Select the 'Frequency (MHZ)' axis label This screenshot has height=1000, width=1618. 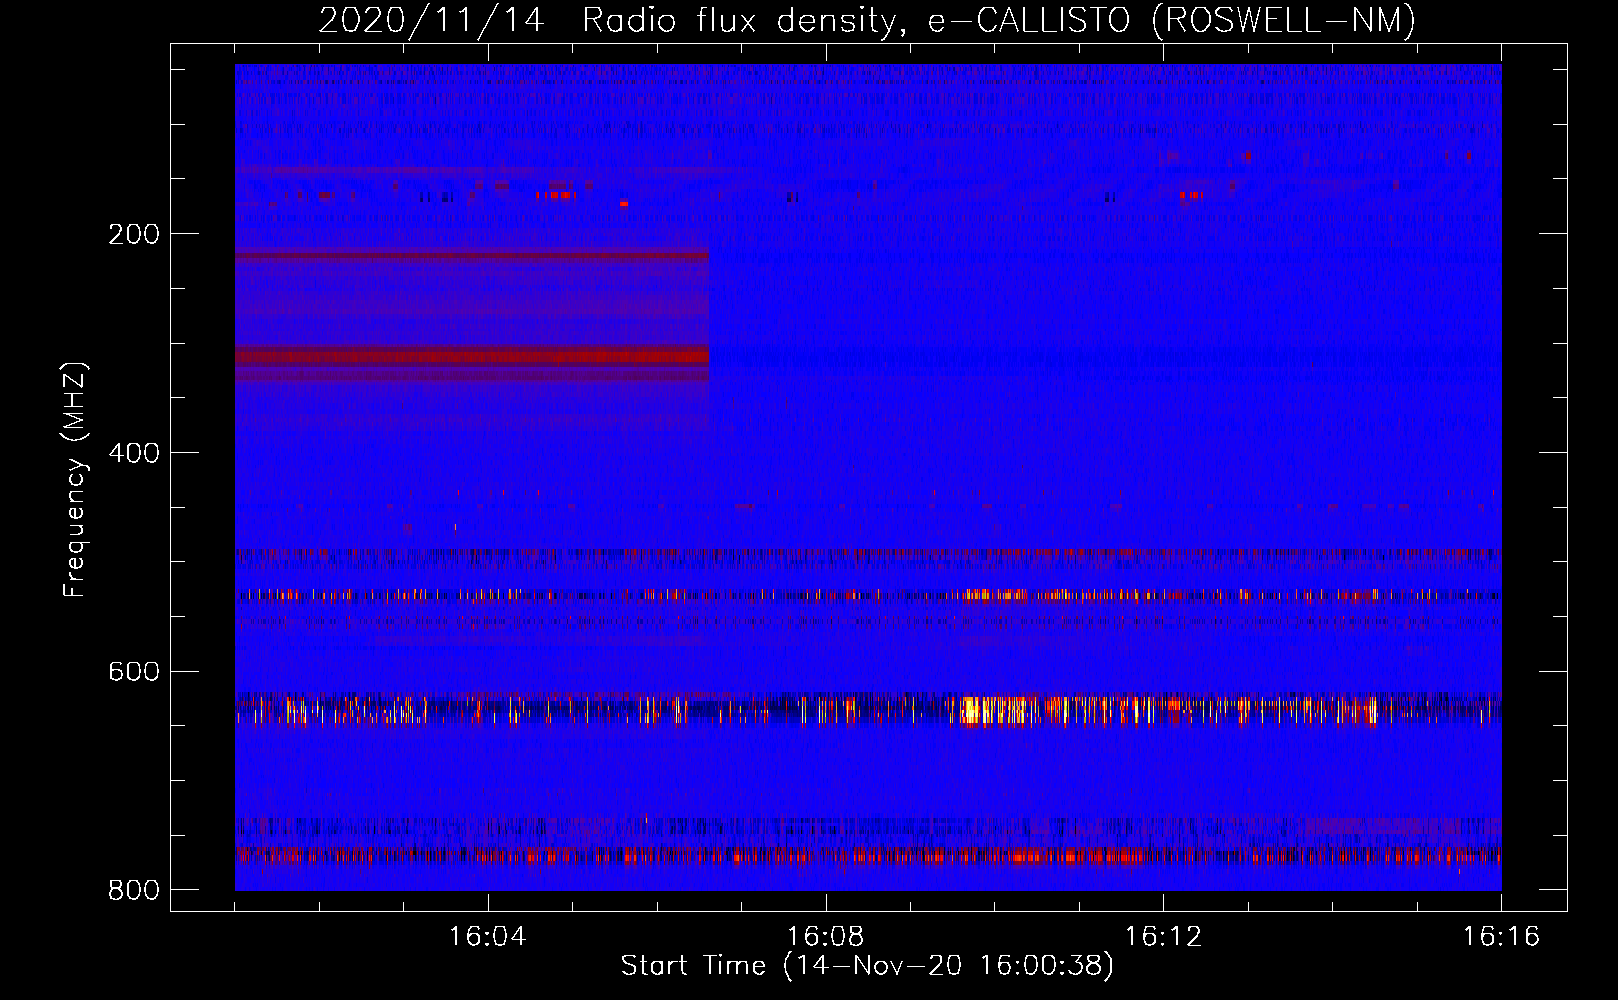(x=75, y=480)
